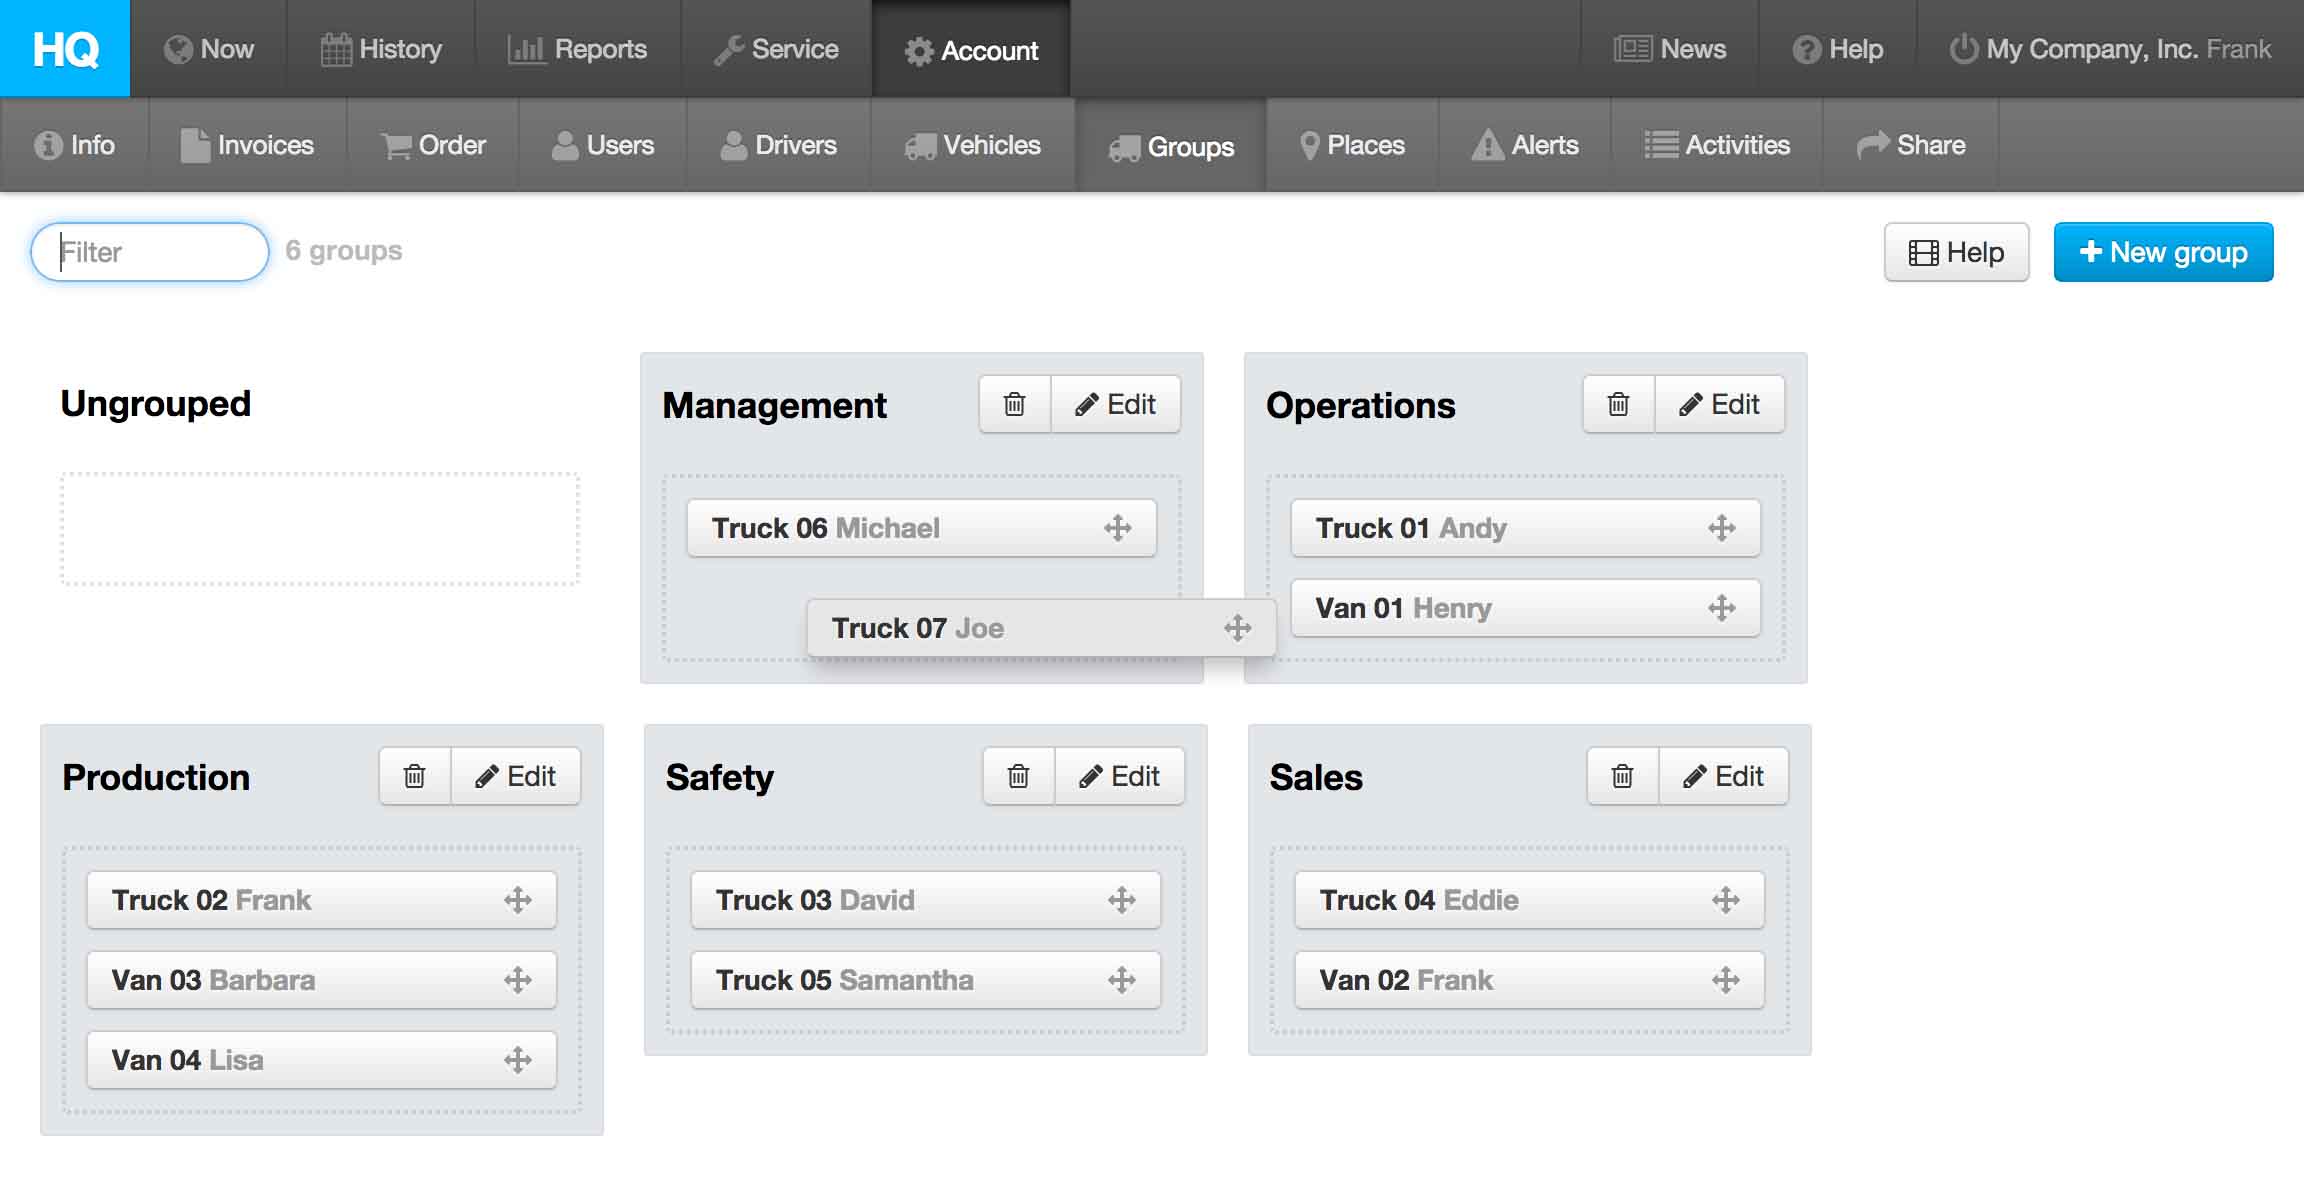Click move handle of Truck 04 Eddie
This screenshot has height=1200, width=2304.
[1725, 900]
